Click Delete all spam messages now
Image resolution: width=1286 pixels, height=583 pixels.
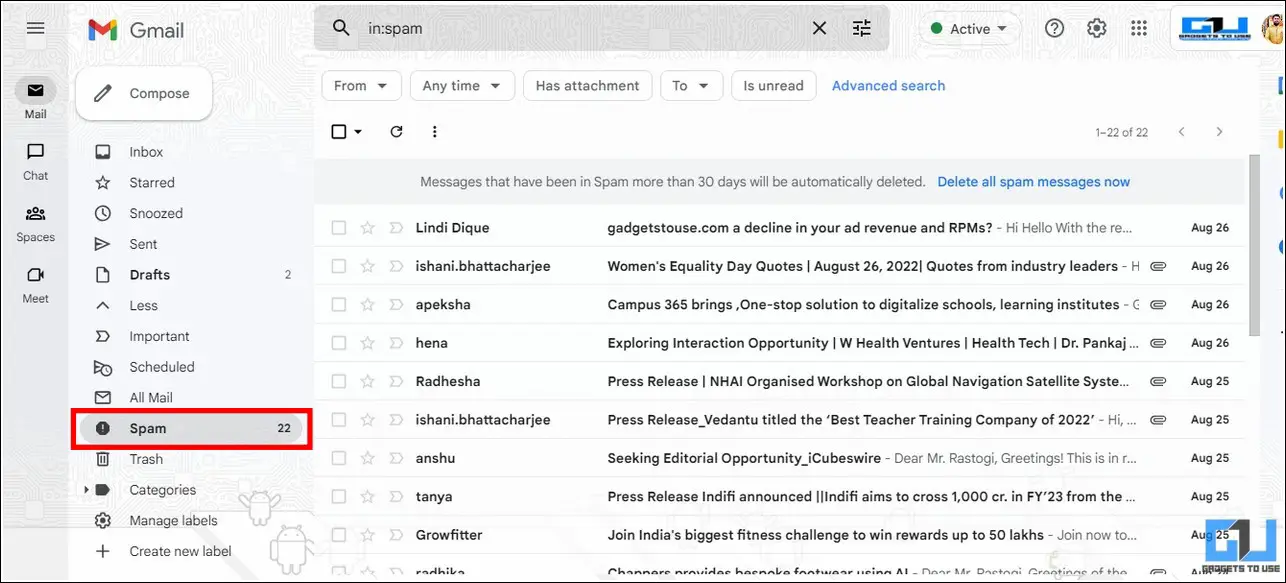pyautogui.click(x=1034, y=182)
